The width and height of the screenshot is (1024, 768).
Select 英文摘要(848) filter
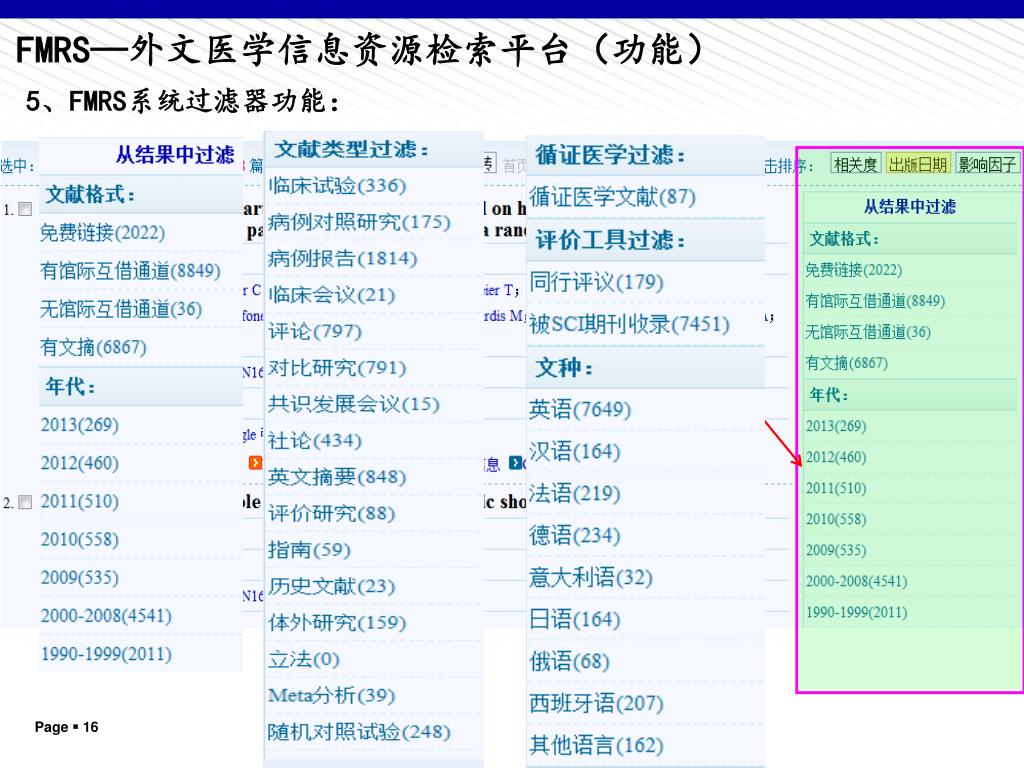point(337,477)
